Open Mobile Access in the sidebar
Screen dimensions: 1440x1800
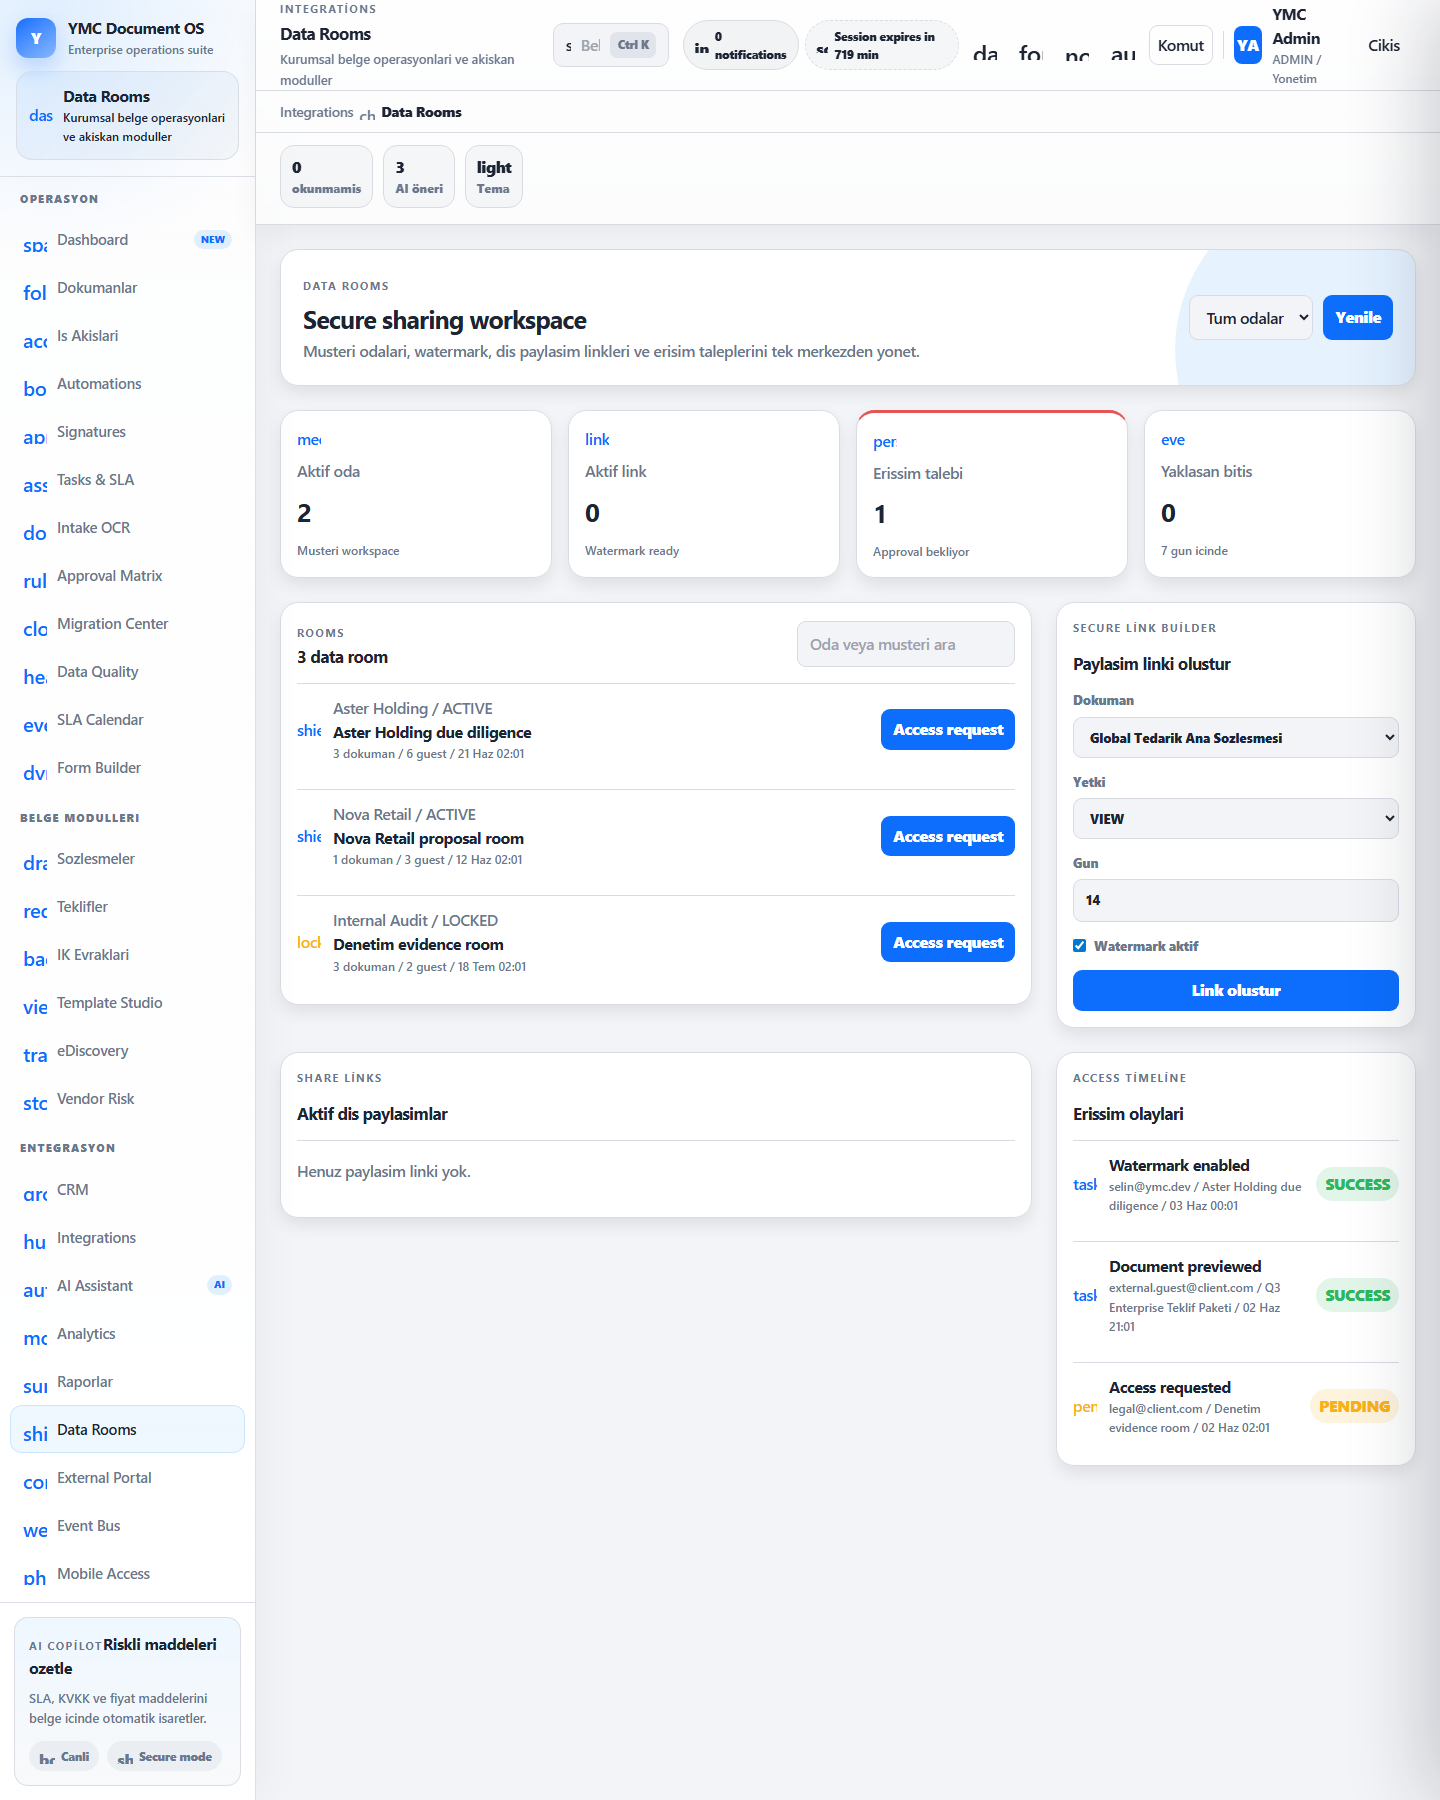[x=127, y=1574]
